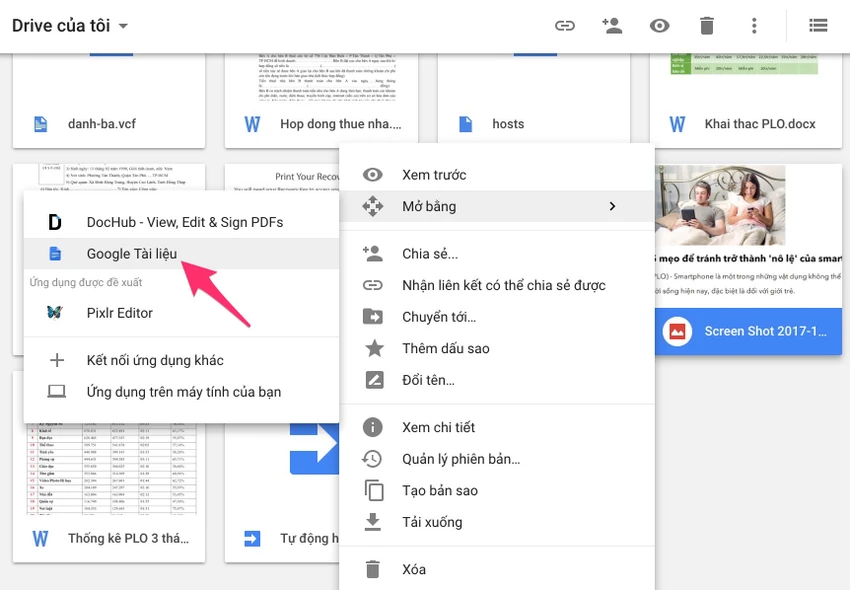The height and width of the screenshot is (590, 850).
Task: Click the share person-plus icon in toolbar
Action: pos(612,25)
